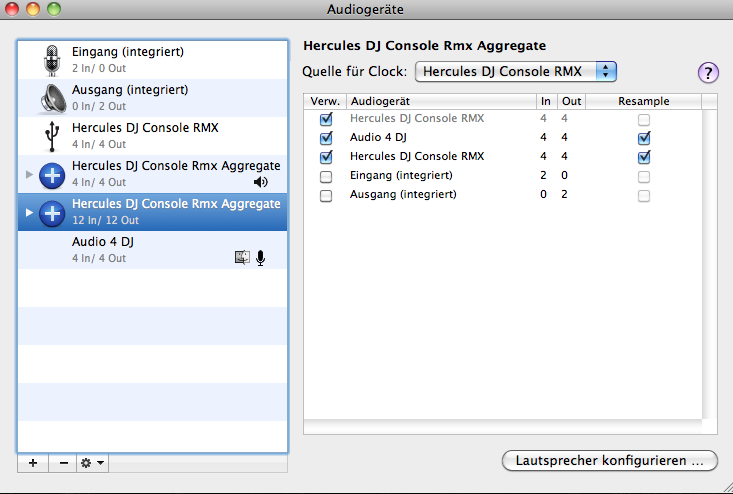The width and height of the screenshot is (733, 494).
Task: Select Ausgang (integriert) in the device list
Action: pyautogui.click(x=152, y=98)
